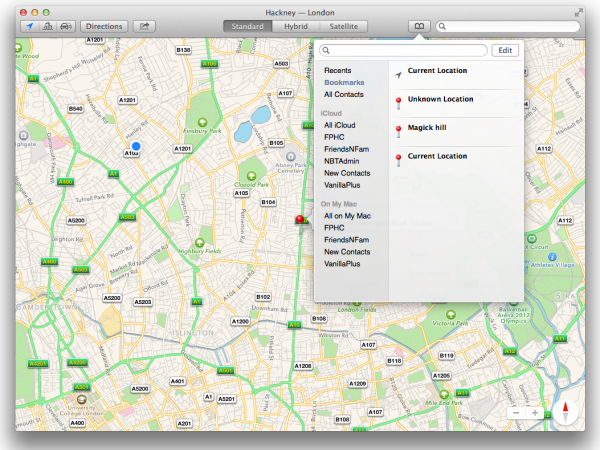Click the Victoria Park tree icon
The width and height of the screenshot is (600, 450).
[x=451, y=315]
